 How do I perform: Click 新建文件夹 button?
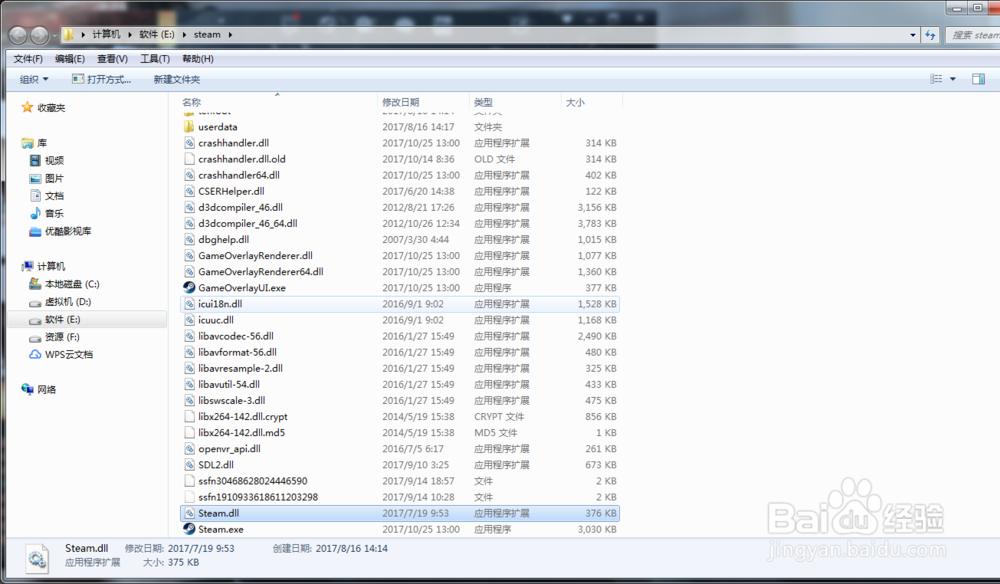pyautogui.click(x=177, y=79)
